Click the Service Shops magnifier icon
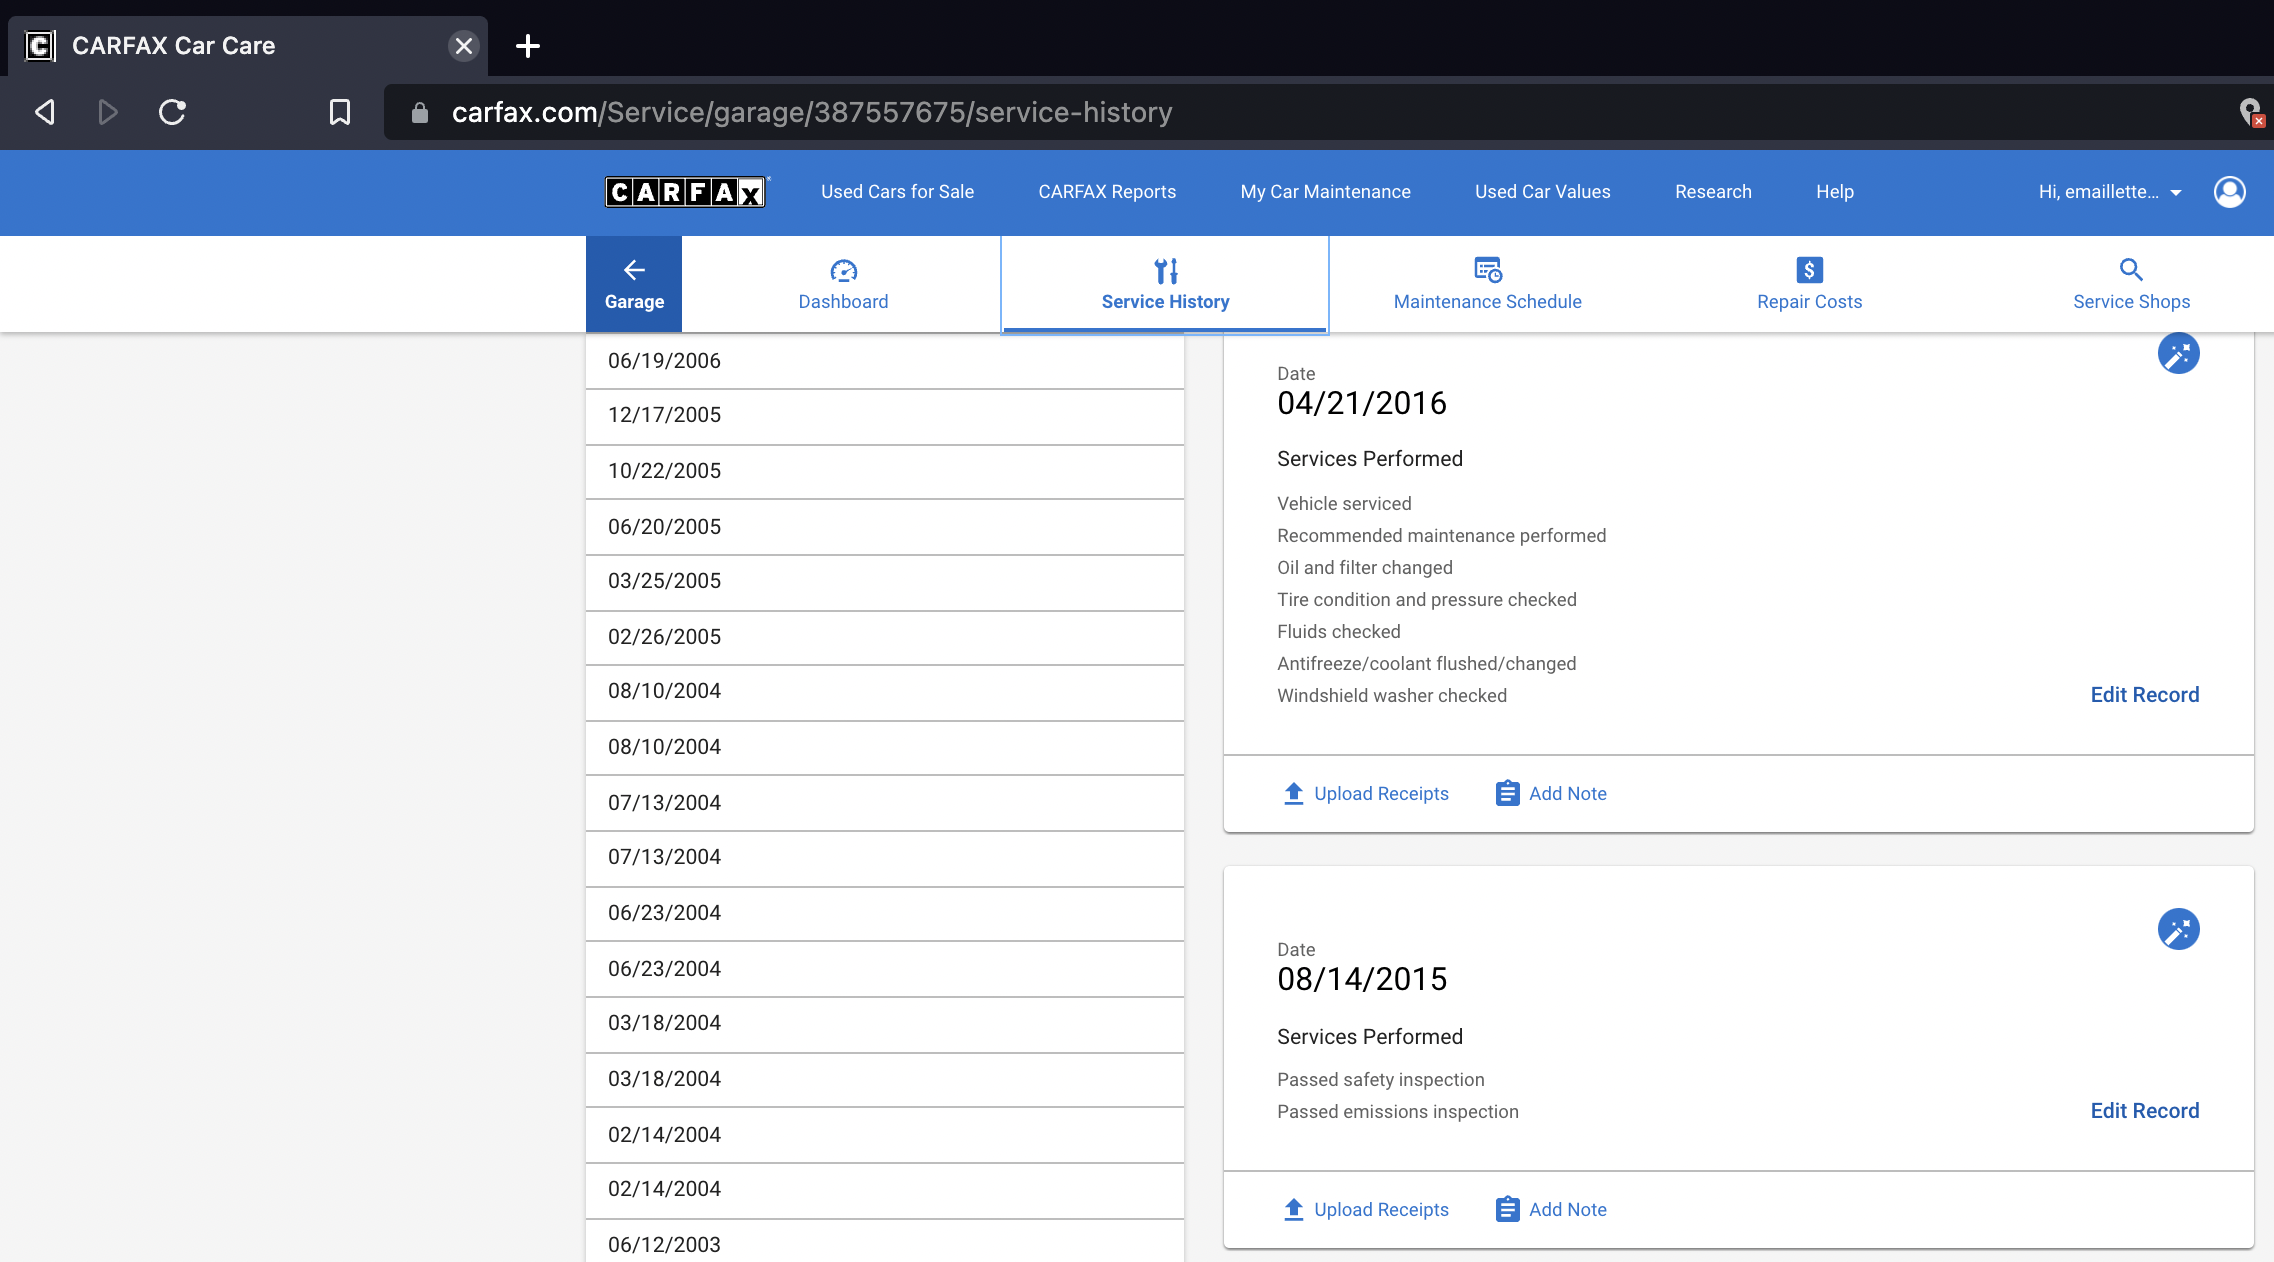 [2131, 269]
